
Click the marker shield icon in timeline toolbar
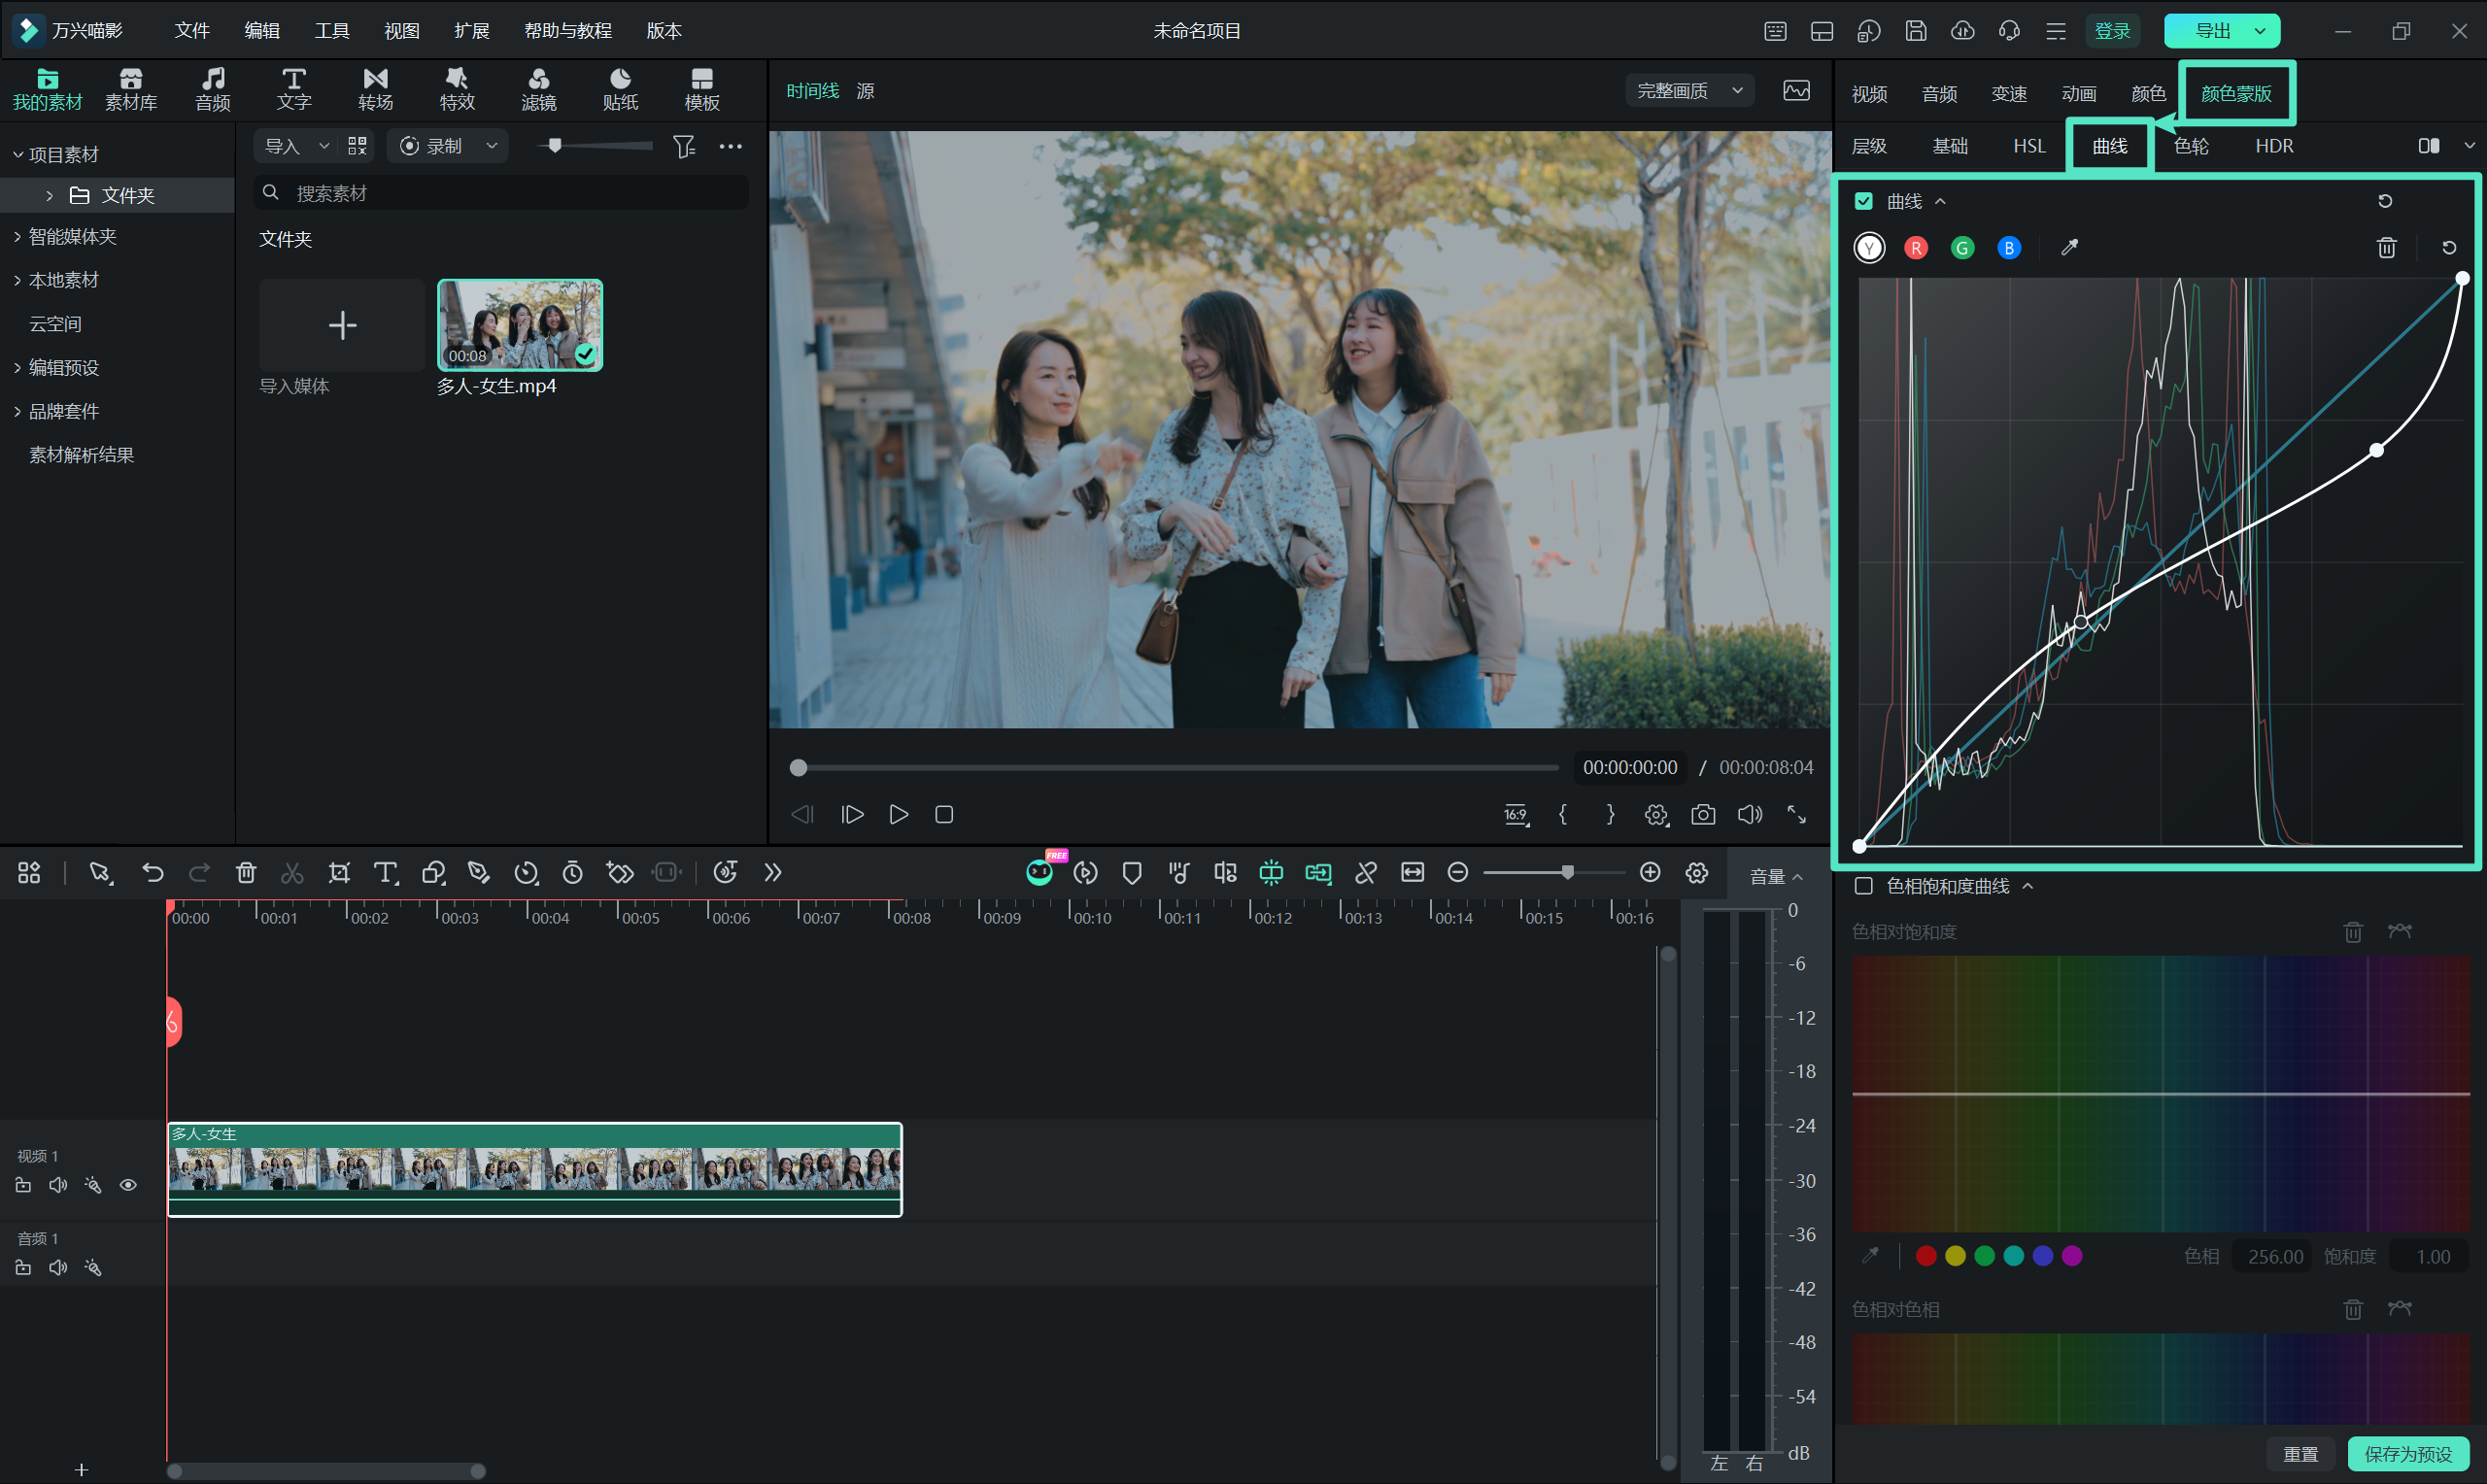click(1132, 872)
